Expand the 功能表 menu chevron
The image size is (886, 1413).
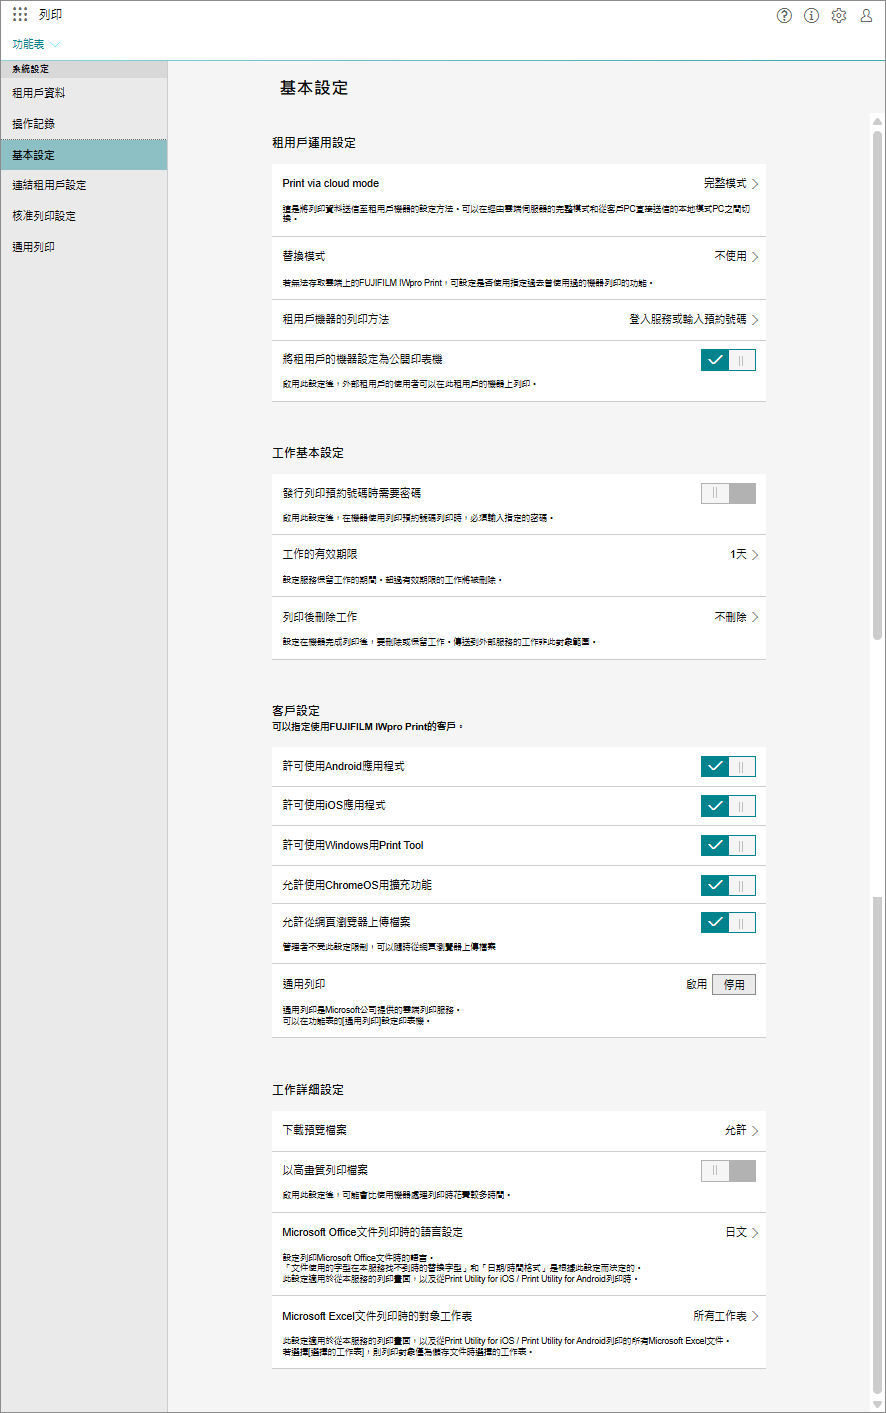tap(55, 45)
